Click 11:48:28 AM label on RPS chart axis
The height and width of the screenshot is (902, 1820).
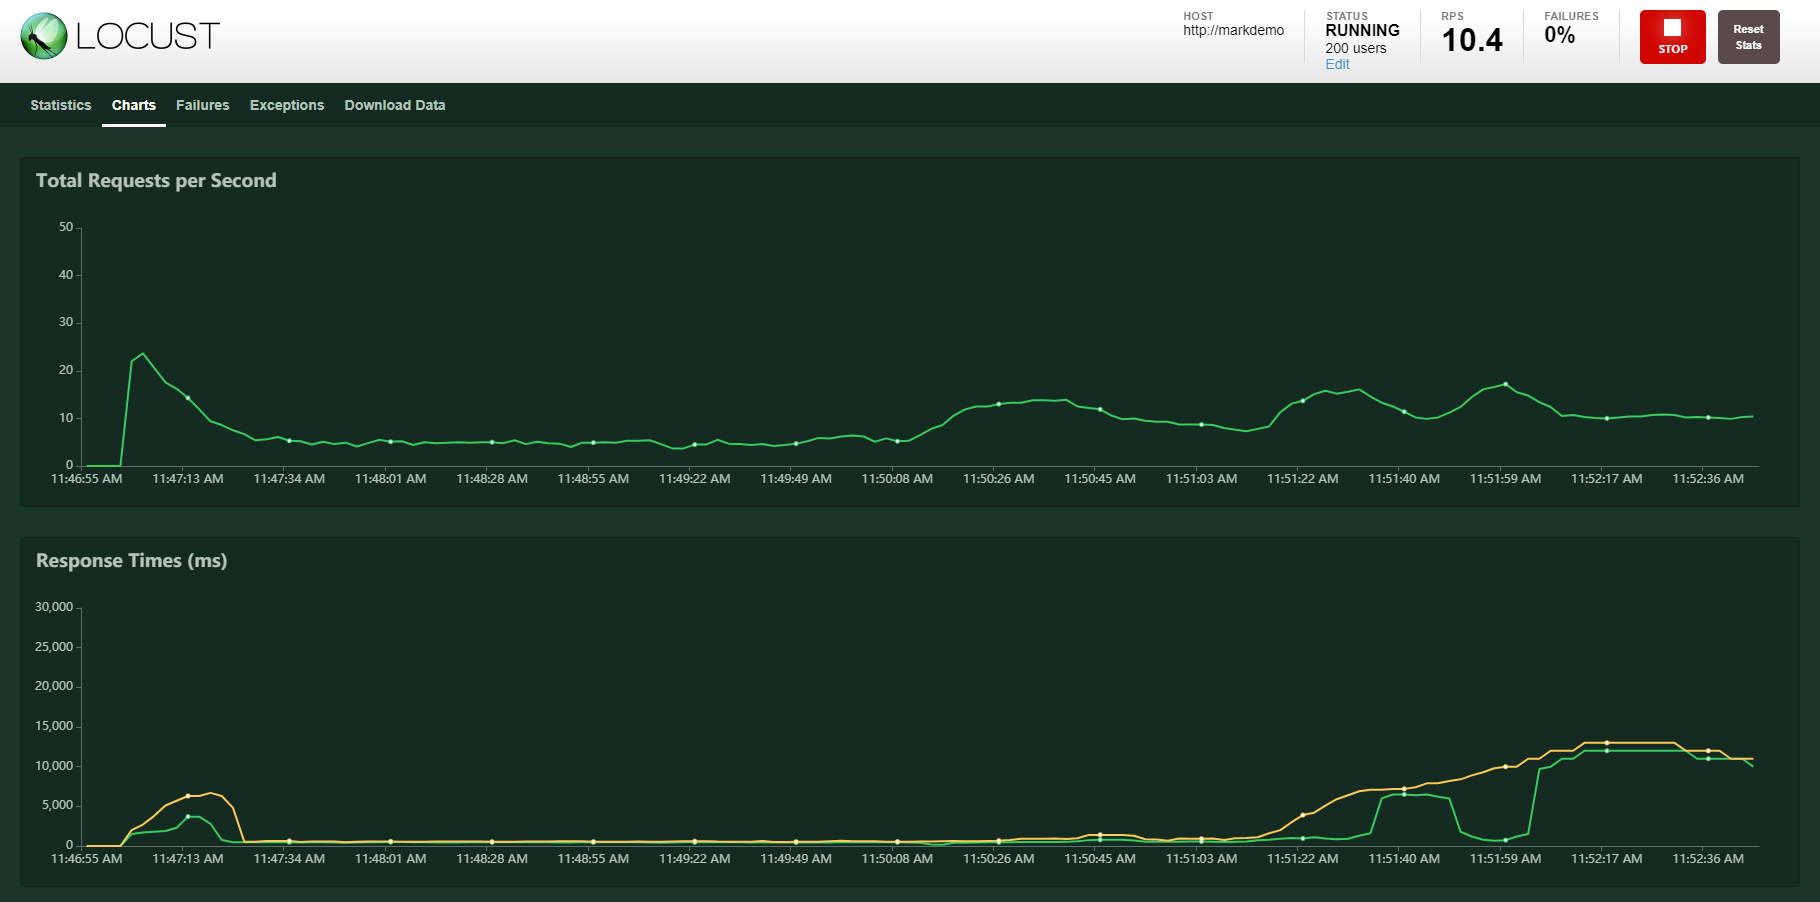pos(492,479)
